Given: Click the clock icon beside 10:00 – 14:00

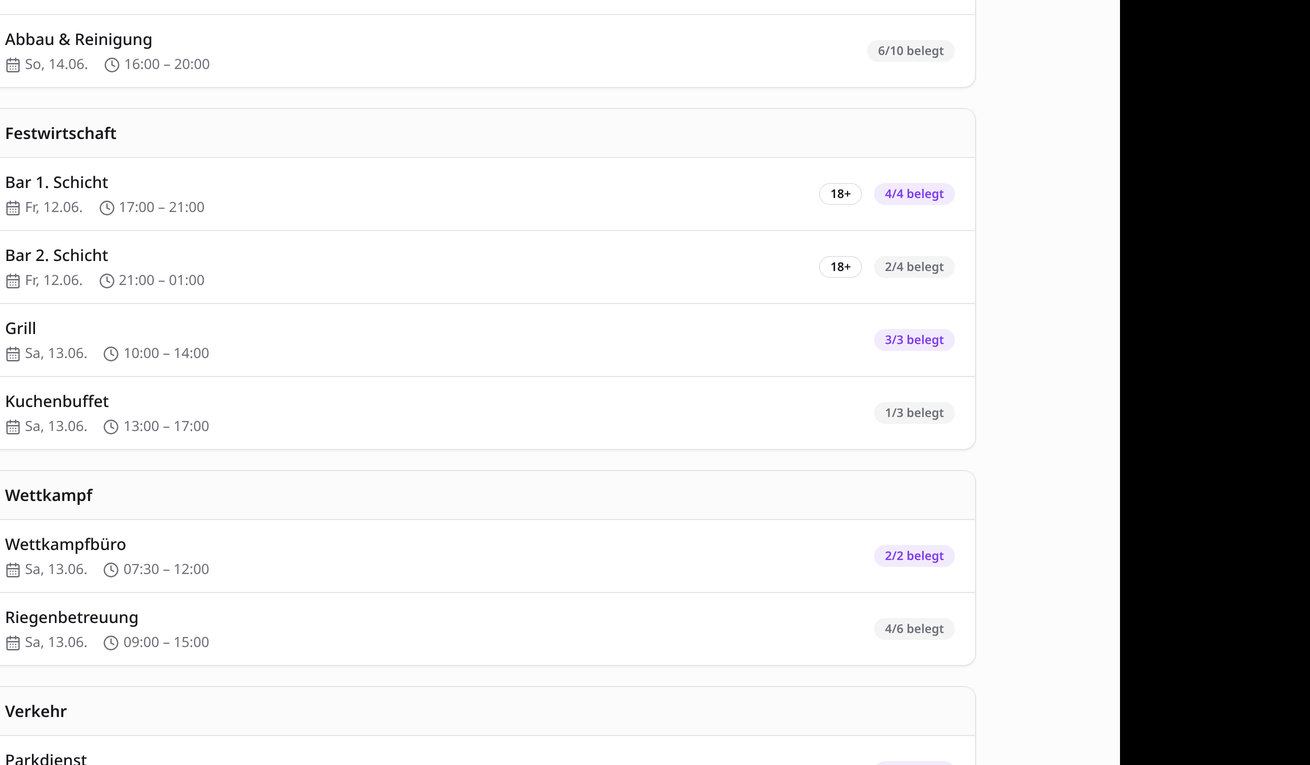Looking at the screenshot, I should 111,354.
